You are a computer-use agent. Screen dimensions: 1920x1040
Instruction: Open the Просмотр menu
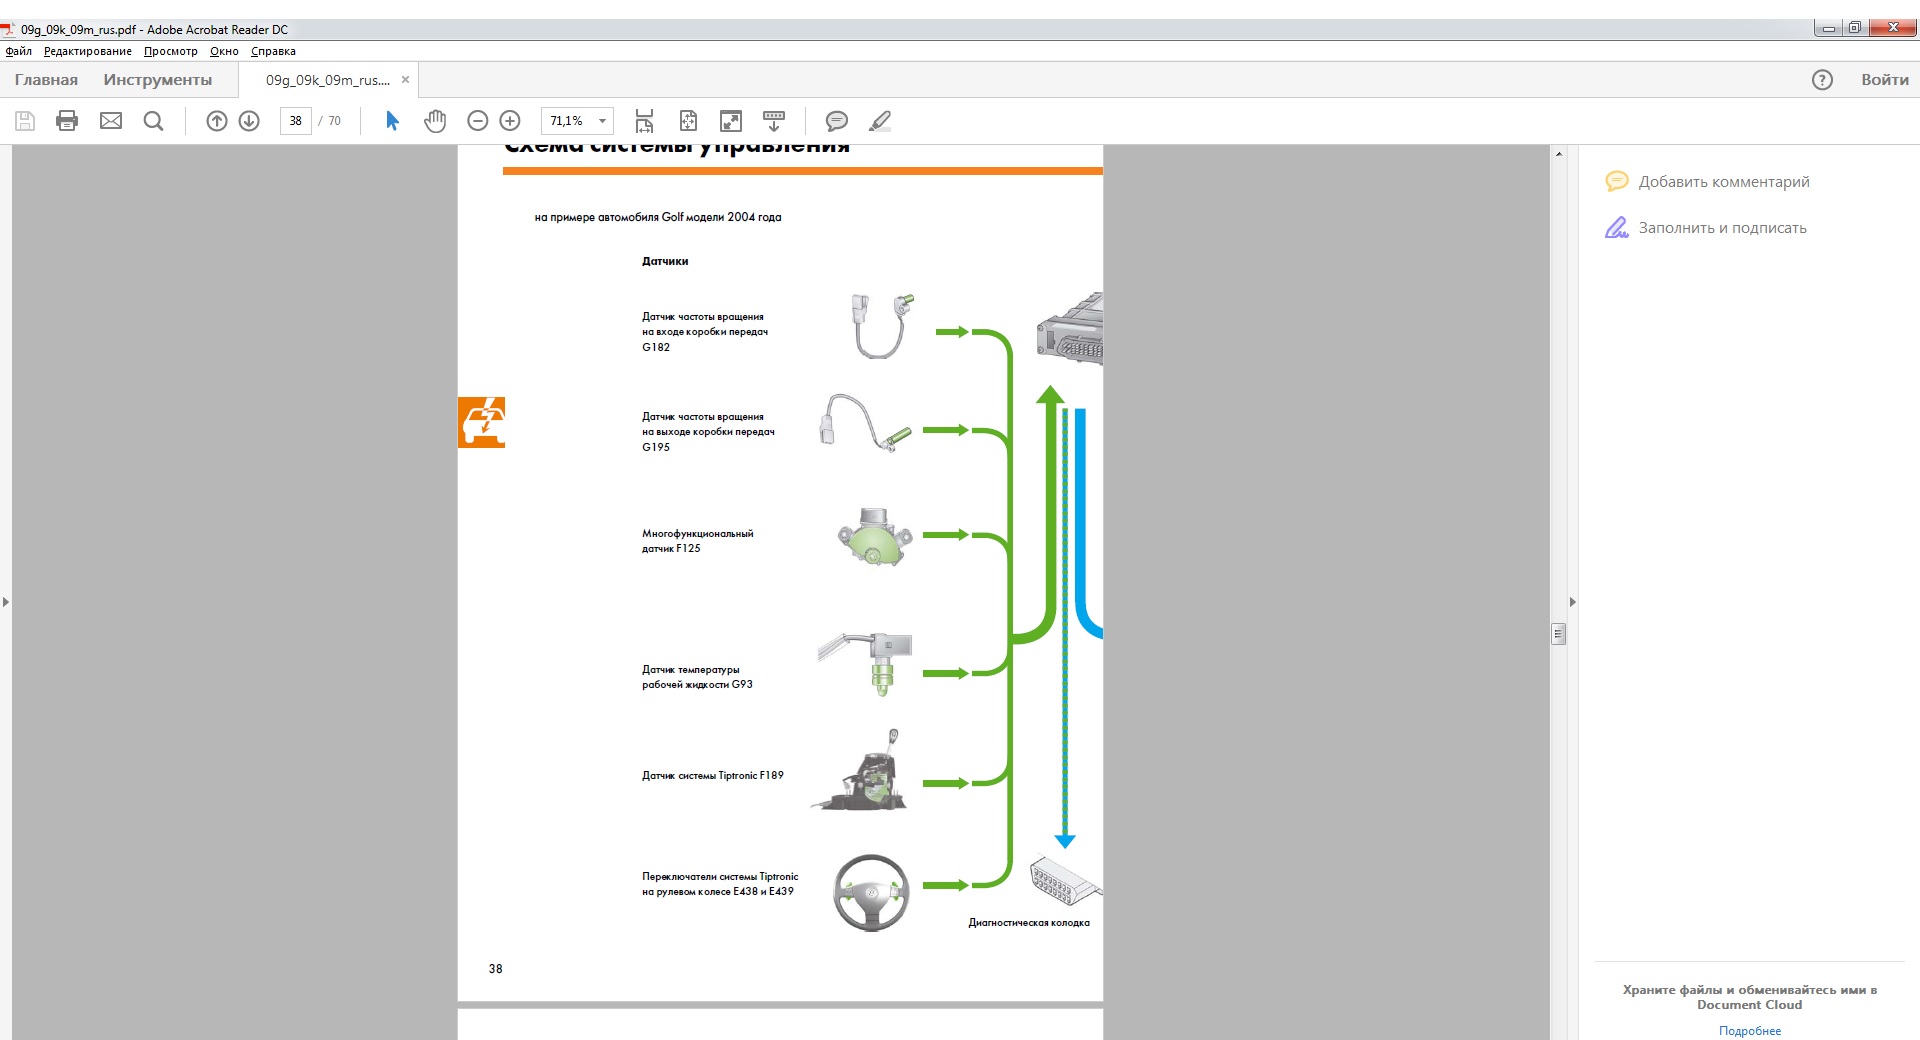point(170,51)
